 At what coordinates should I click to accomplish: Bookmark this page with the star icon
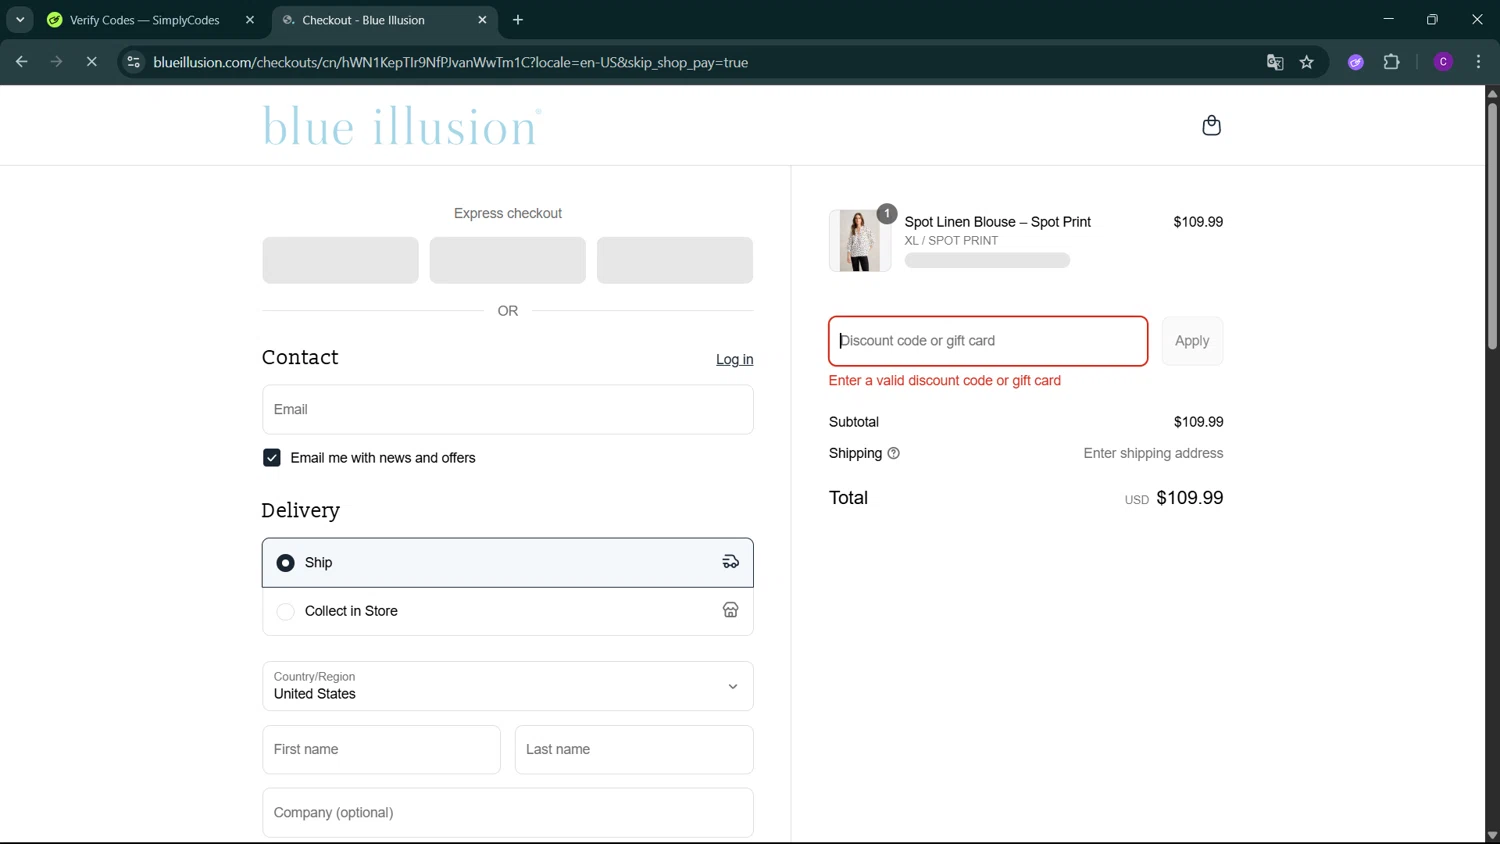pos(1307,62)
